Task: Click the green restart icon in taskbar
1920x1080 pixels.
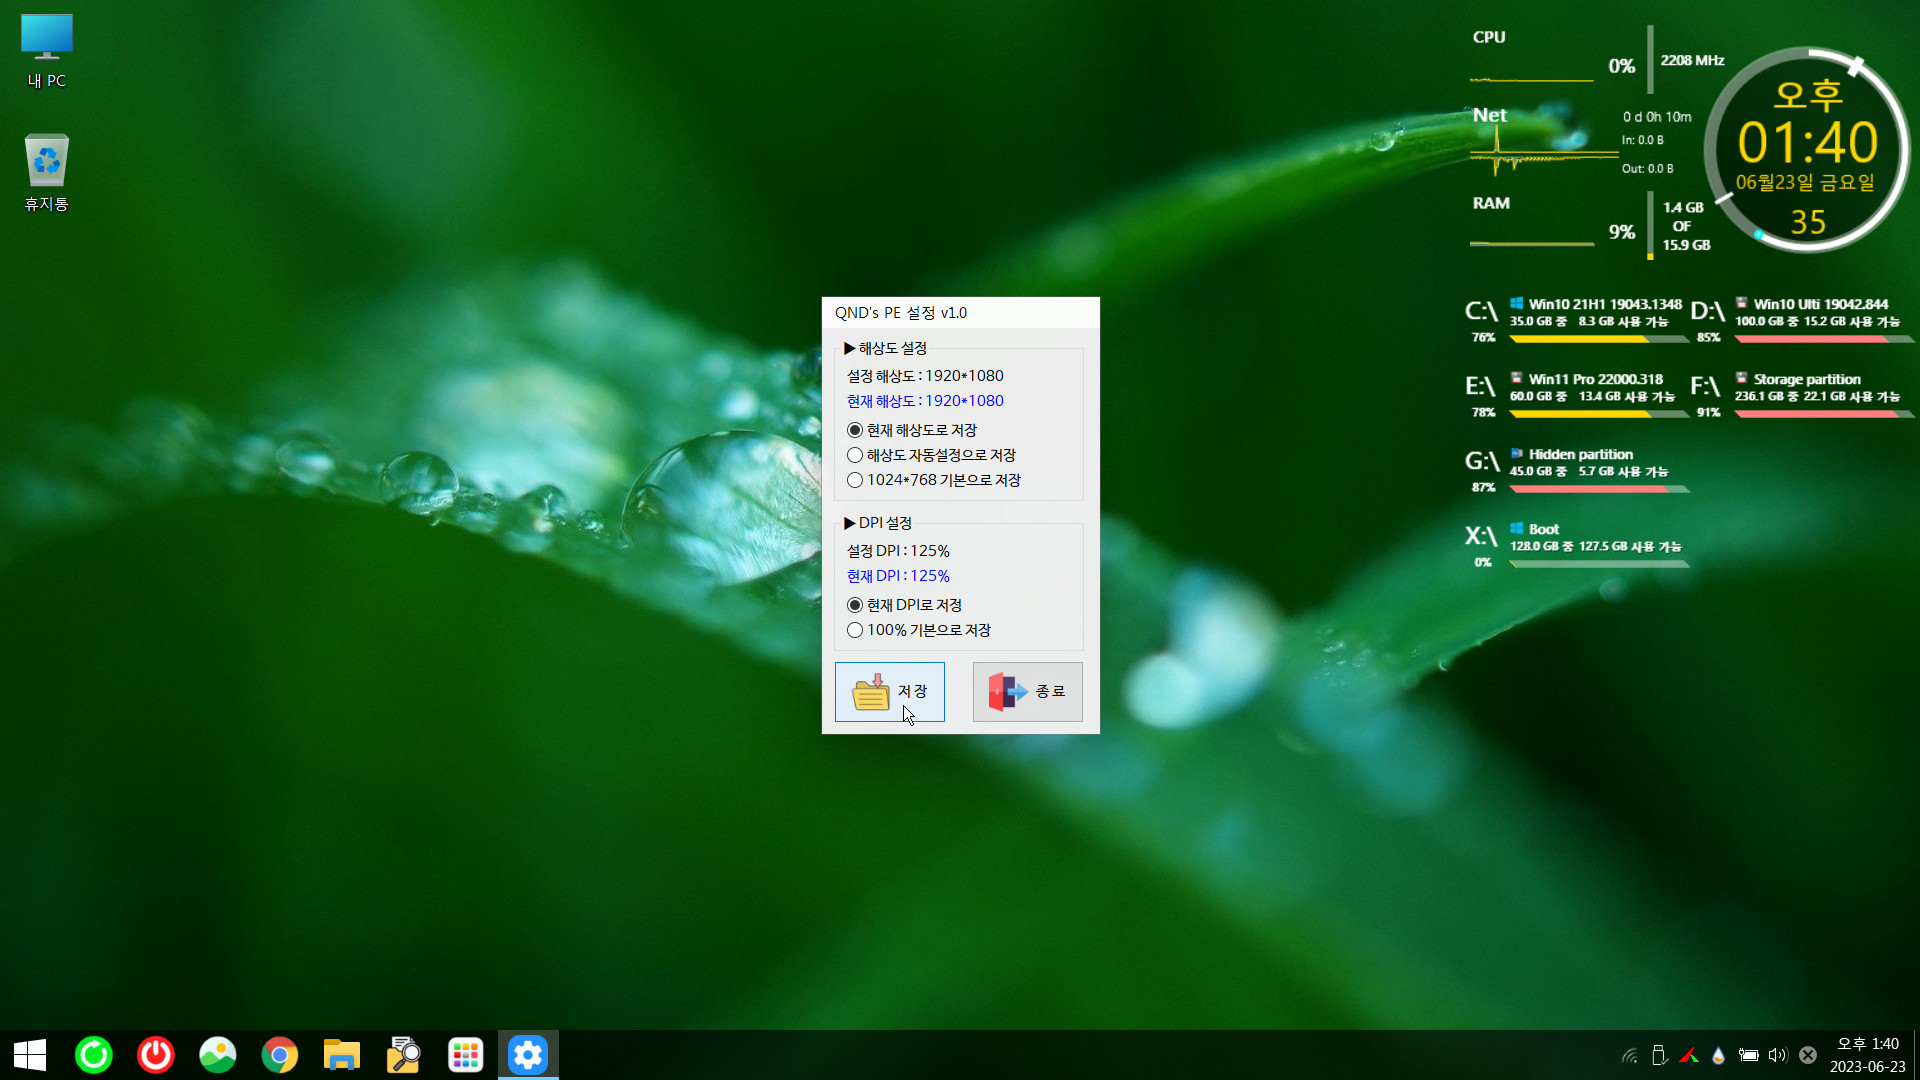Action: point(94,1055)
